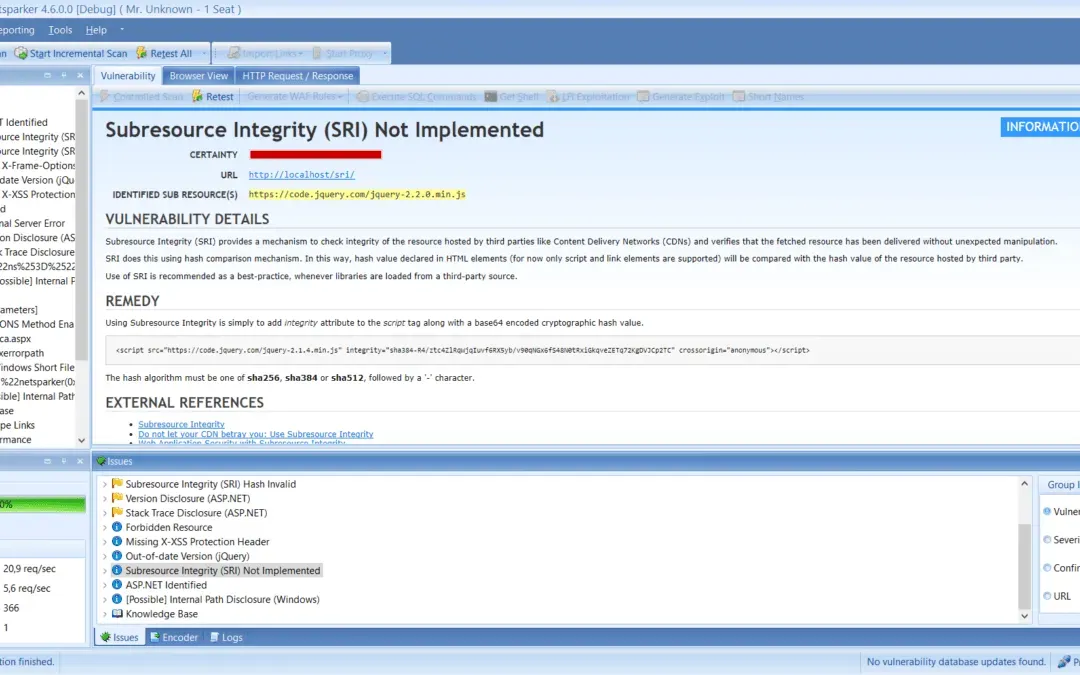Expand the Out-of-date Version (jQuery) node
The height and width of the screenshot is (675, 1080).
pos(105,557)
